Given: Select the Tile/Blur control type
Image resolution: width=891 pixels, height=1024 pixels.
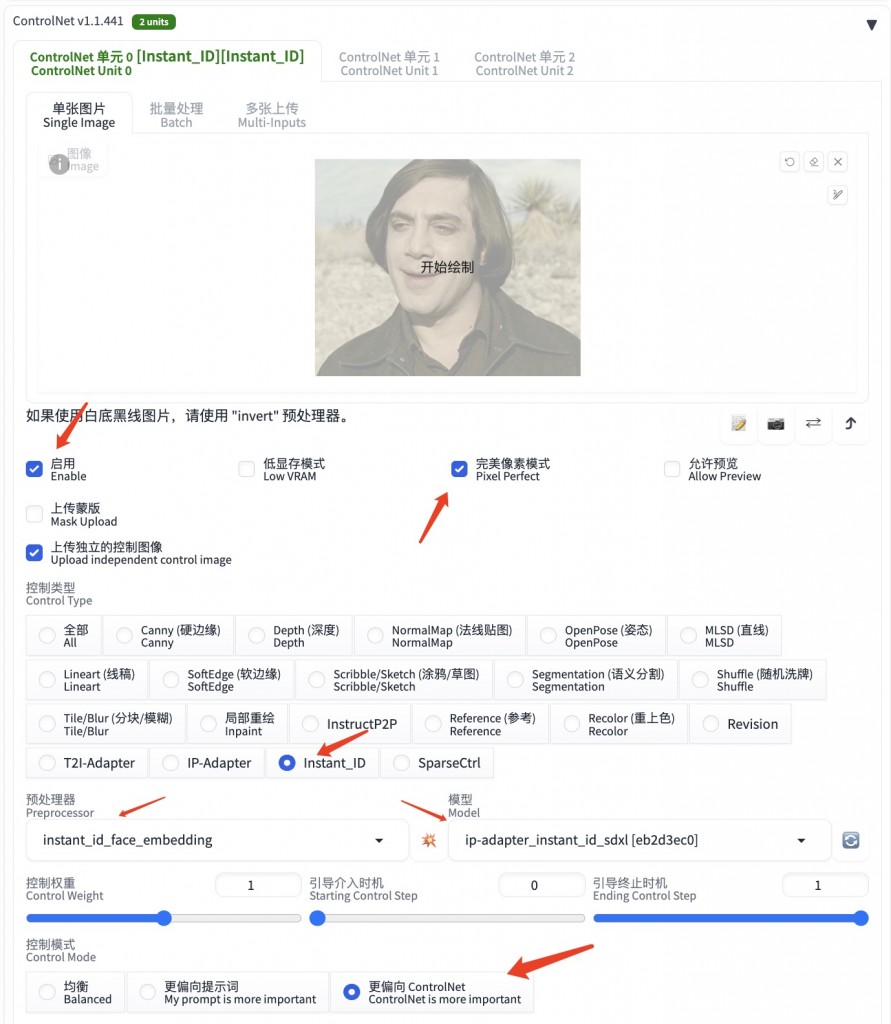Looking at the screenshot, I should coord(106,724).
